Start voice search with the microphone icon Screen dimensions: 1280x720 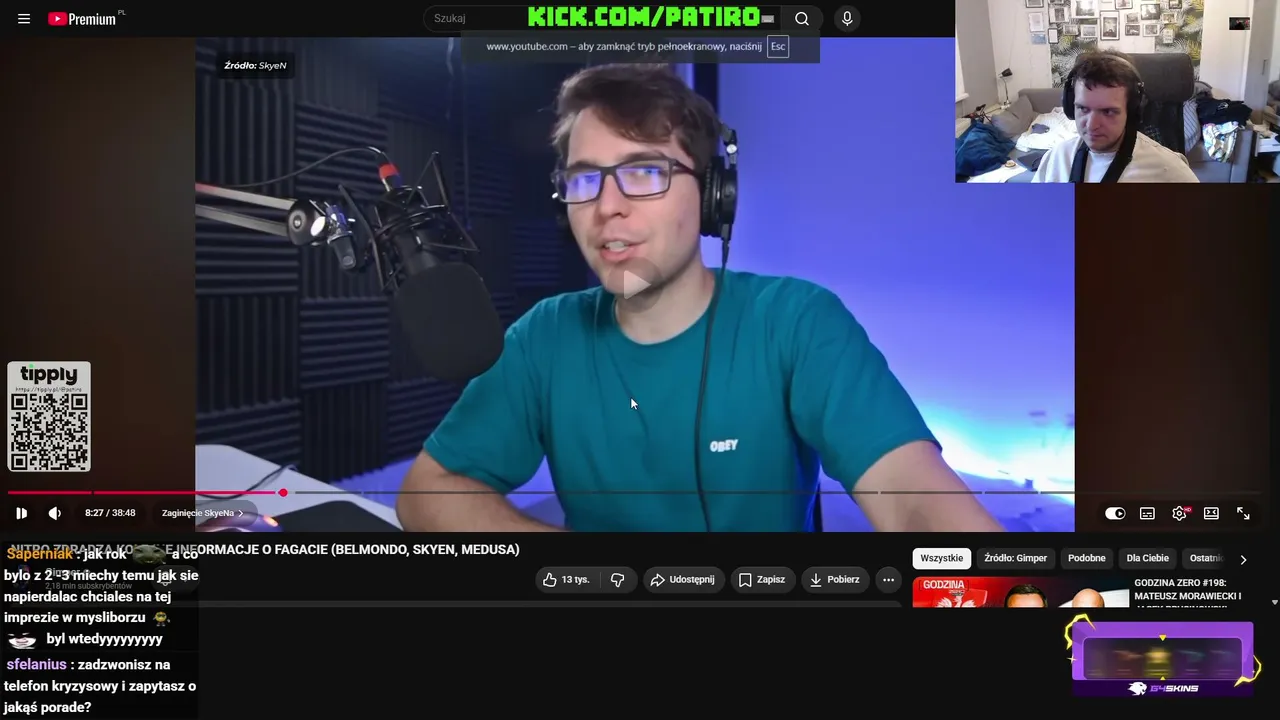coord(847,19)
